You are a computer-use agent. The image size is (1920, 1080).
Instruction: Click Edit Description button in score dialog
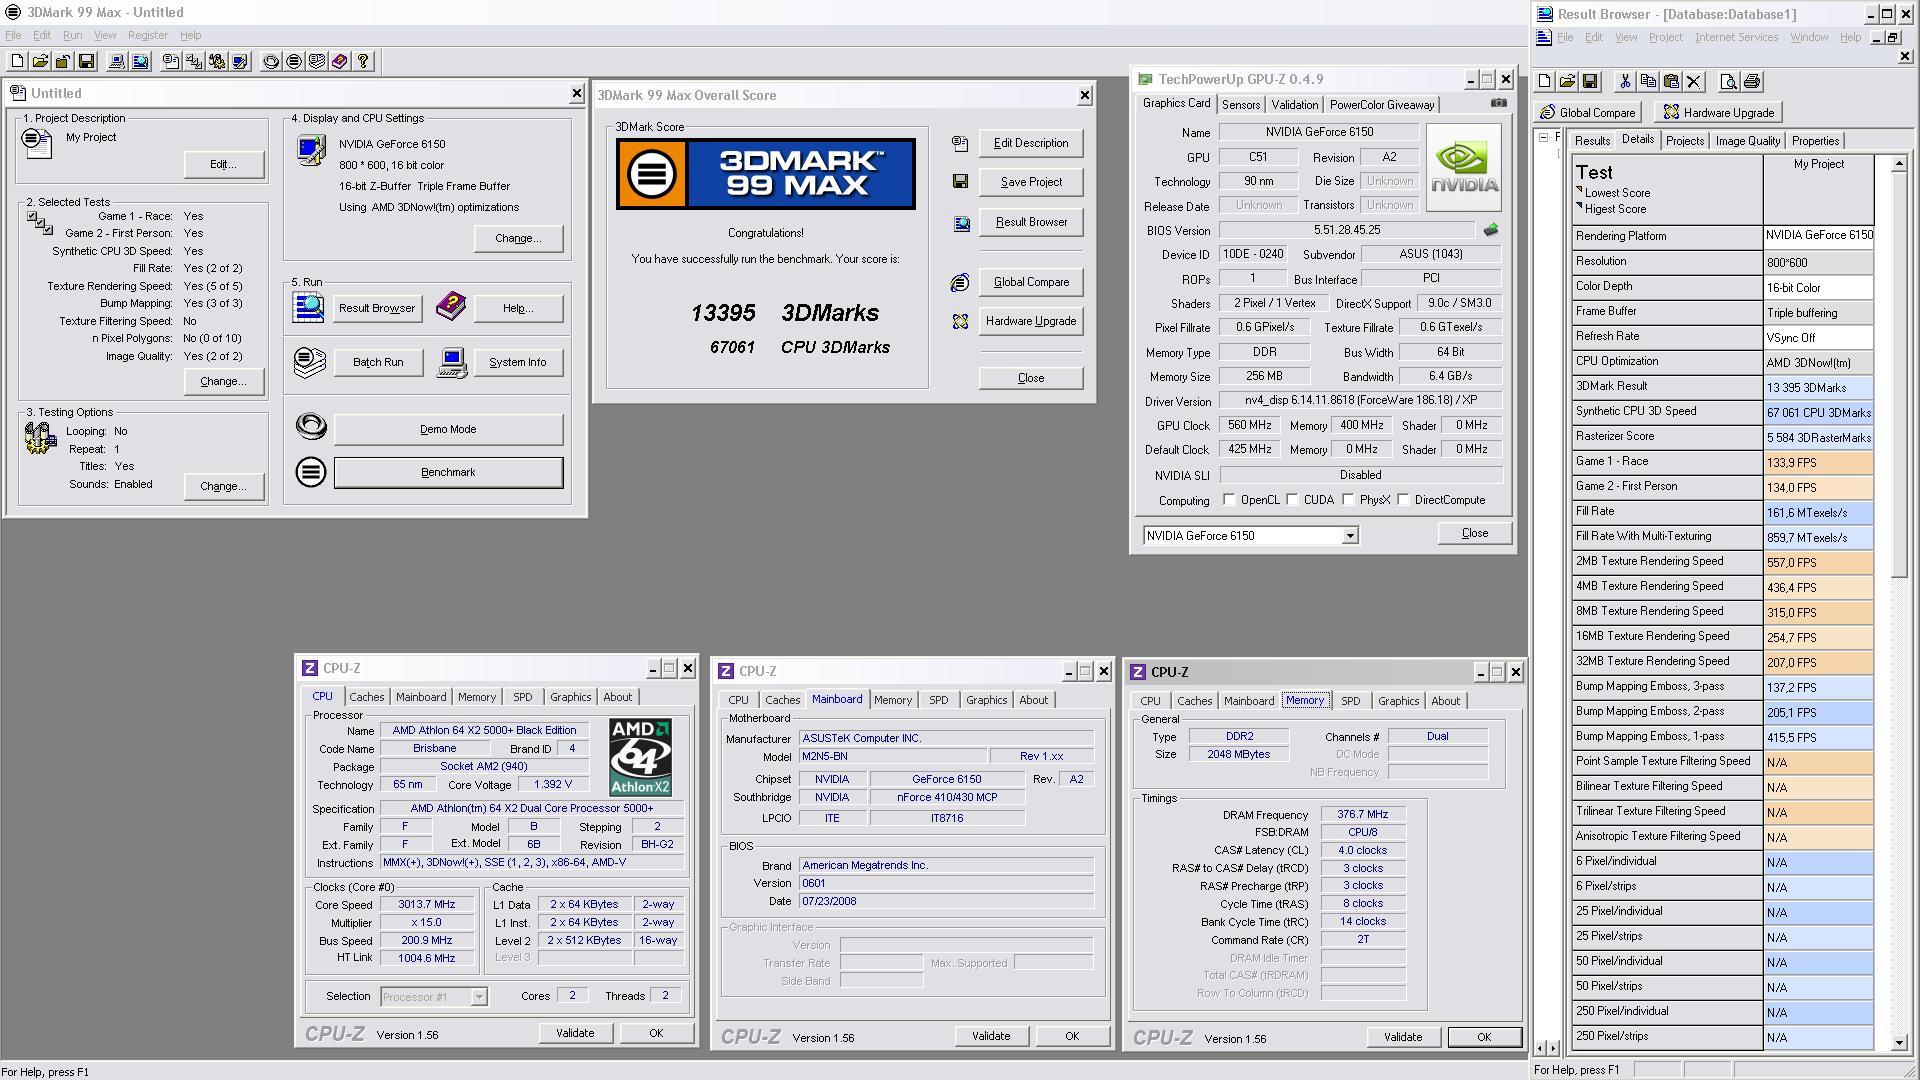click(x=1031, y=143)
